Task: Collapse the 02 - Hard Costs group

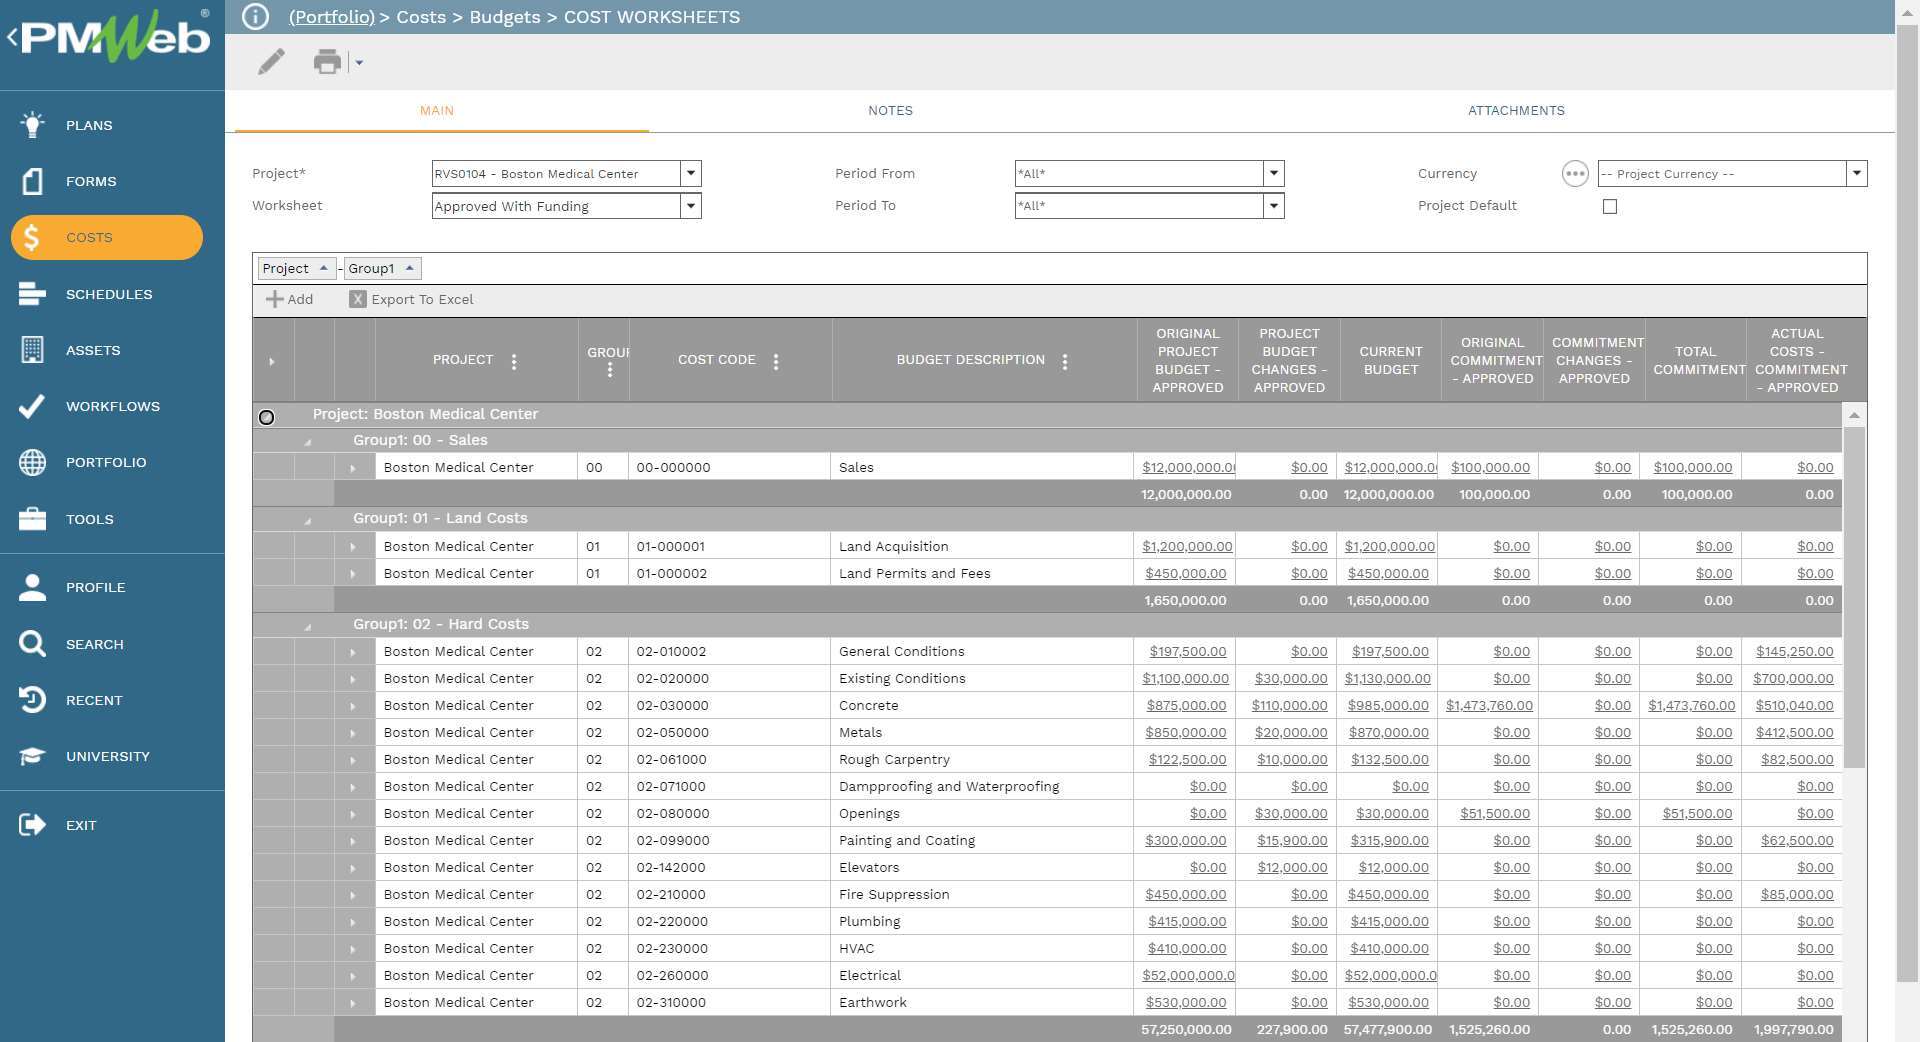Action: point(308,626)
